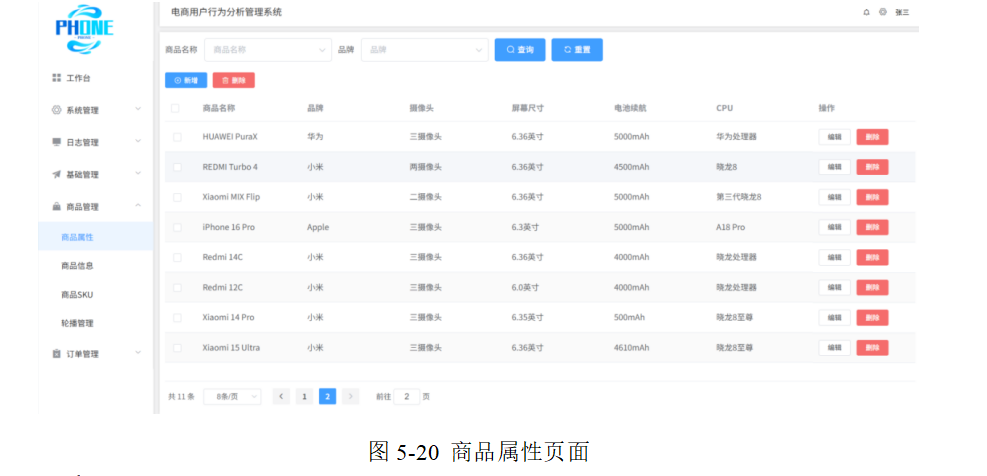This screenshot has width=987, height=476.
Task: Click 基础管理 paper-plane icon in sidebar
Action: 56,174
